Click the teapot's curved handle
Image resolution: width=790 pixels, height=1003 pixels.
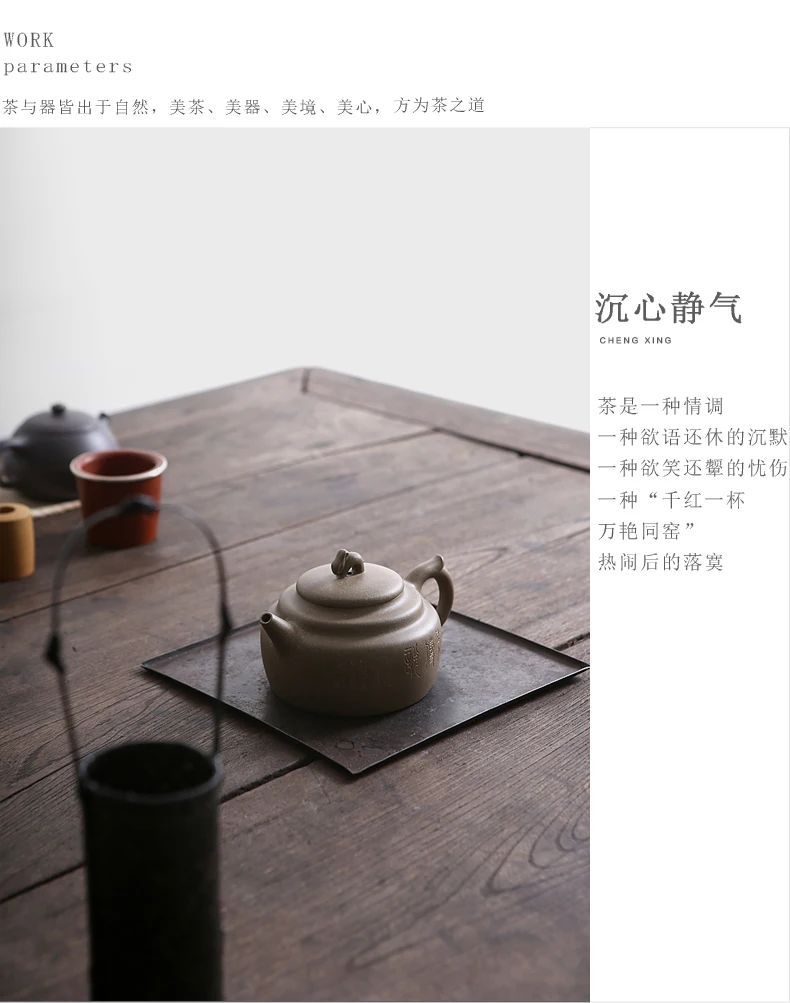tap(432, 587)
